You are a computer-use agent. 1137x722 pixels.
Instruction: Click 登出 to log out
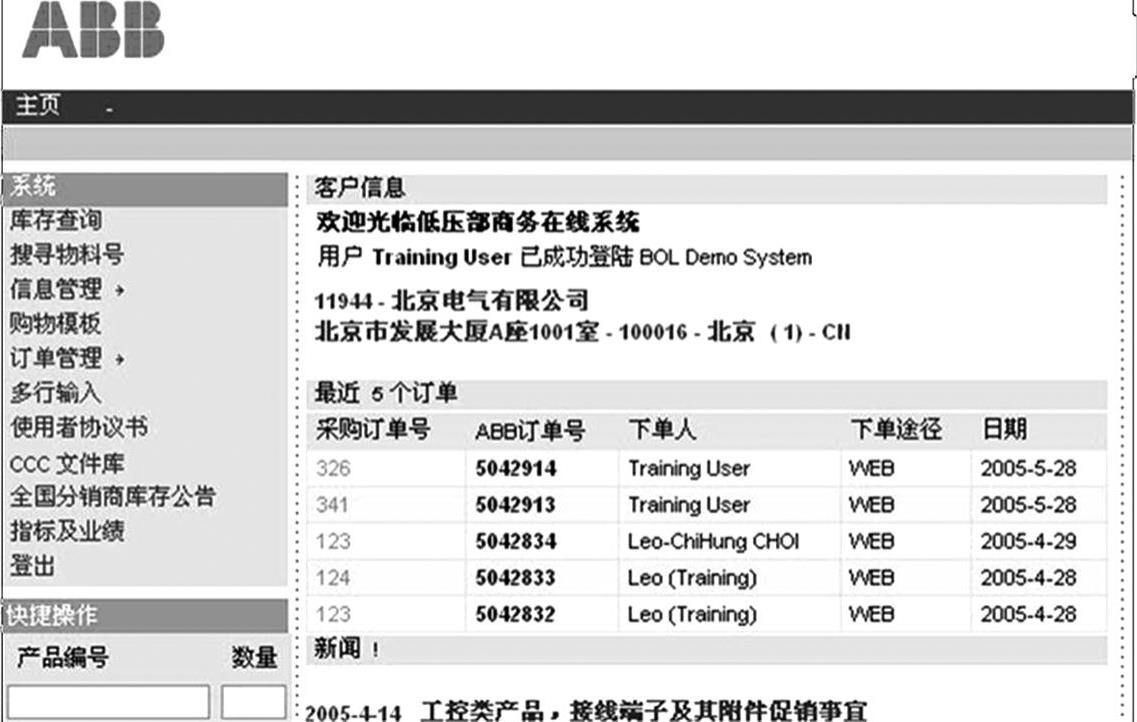pos(32,565)
